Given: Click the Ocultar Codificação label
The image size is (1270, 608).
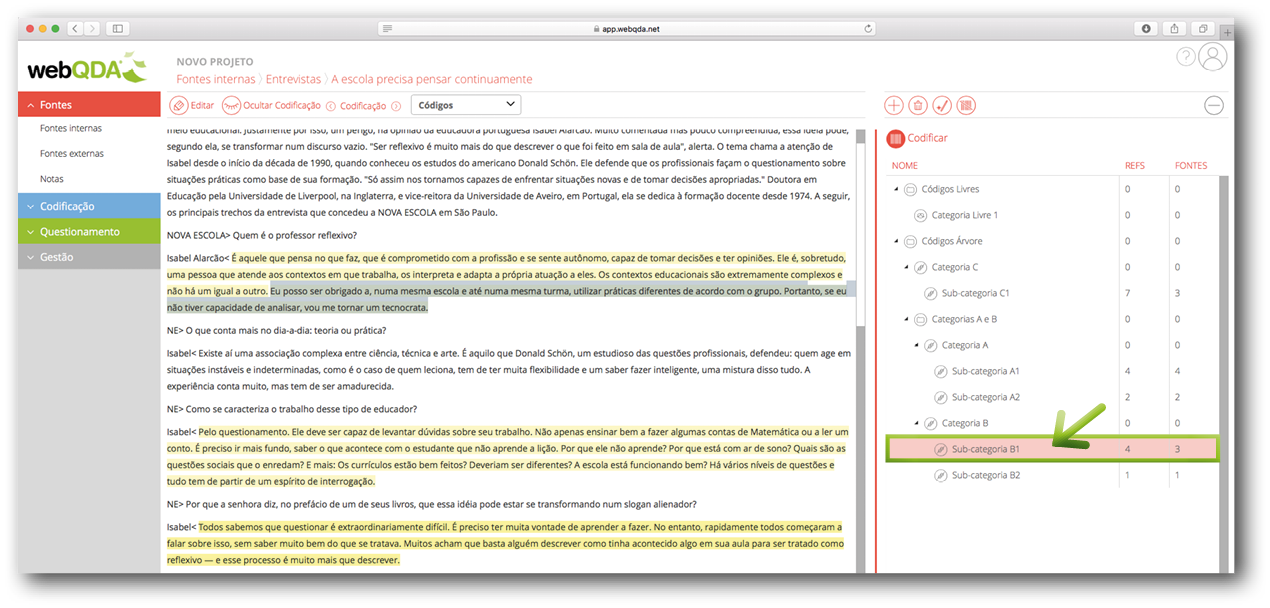Looking at the screenshot, I should click(282, 105).
